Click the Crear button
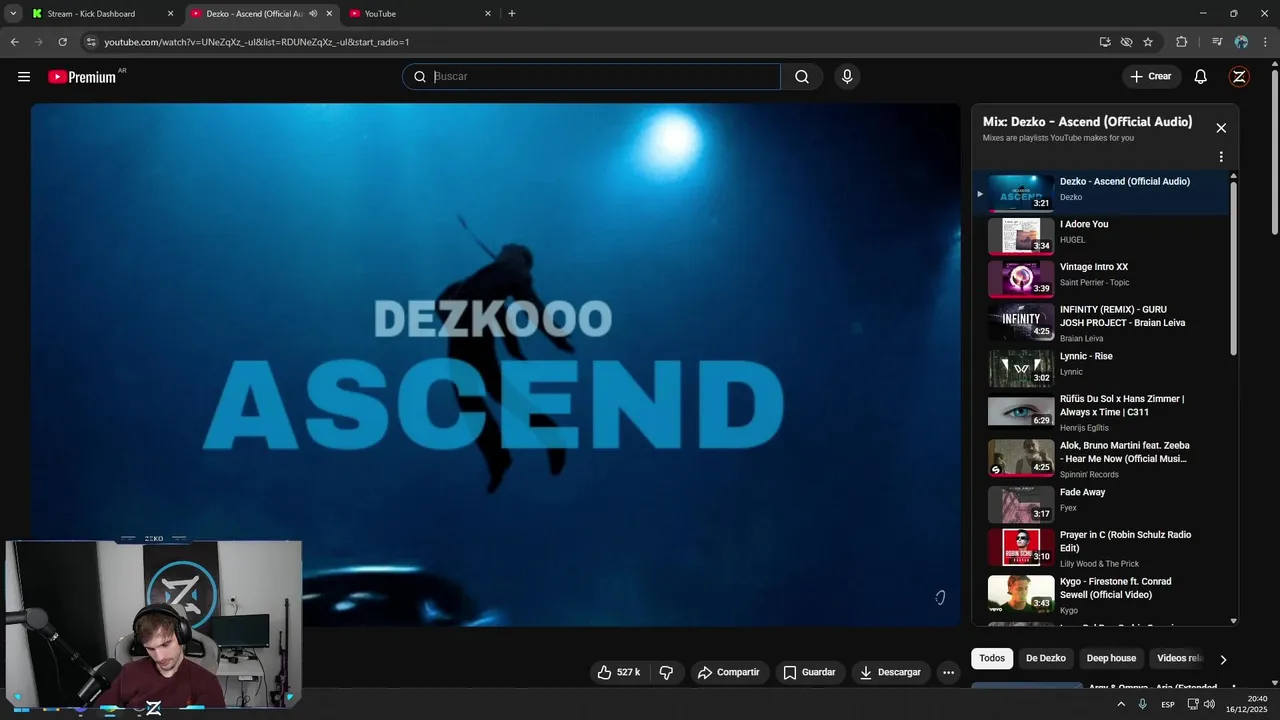This screenshot has width=1280, height=720. pos(1150,77)
